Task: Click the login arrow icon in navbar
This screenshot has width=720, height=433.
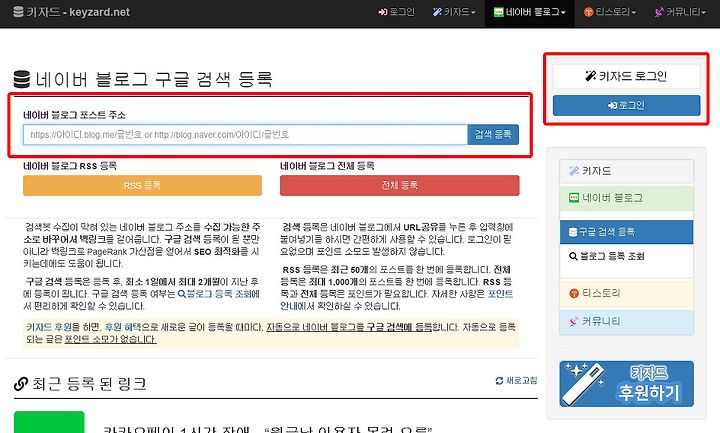Action: (x=382, y=12)
